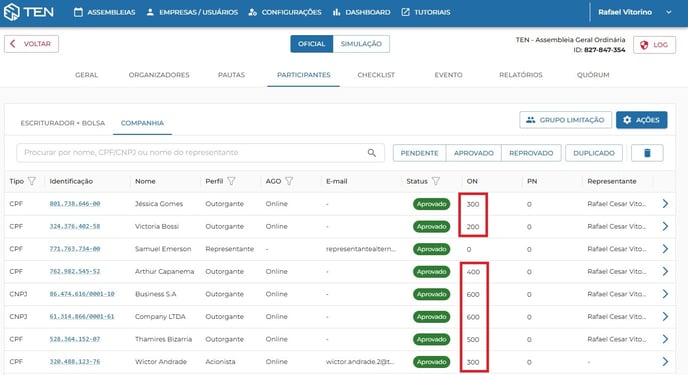Switch to the Quórum tab
Screen dimensions: 688x375
tap(593, 75)
